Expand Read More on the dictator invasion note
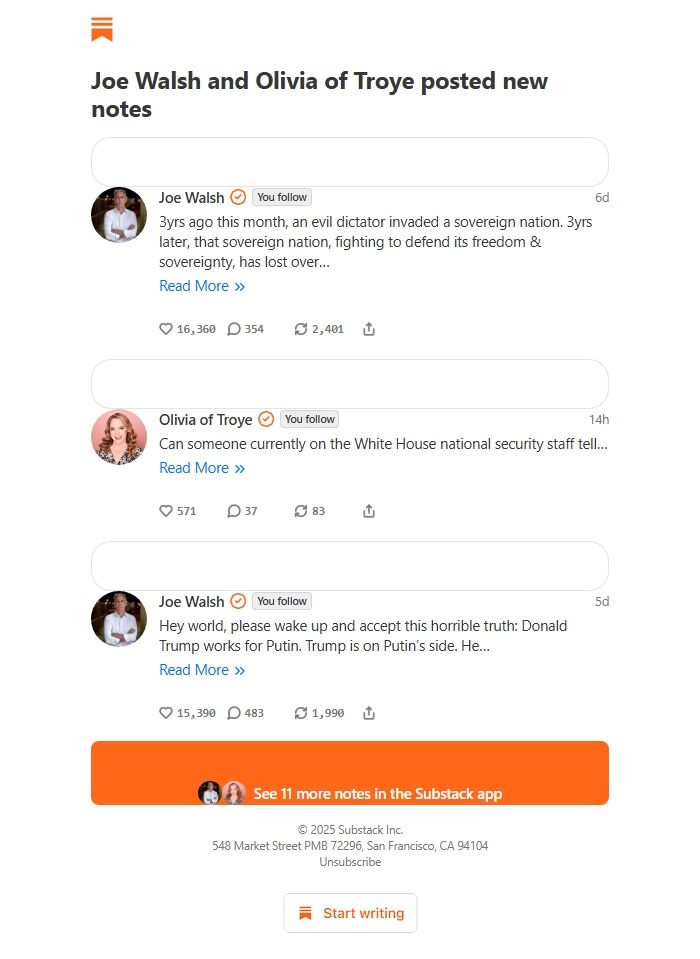 (201, 286)
